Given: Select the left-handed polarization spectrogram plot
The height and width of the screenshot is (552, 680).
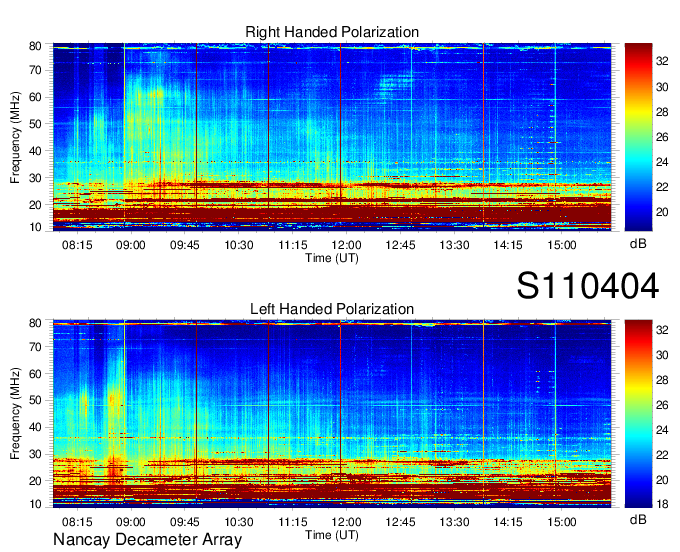Looking at the screenshot, I should tap(332, 414).
